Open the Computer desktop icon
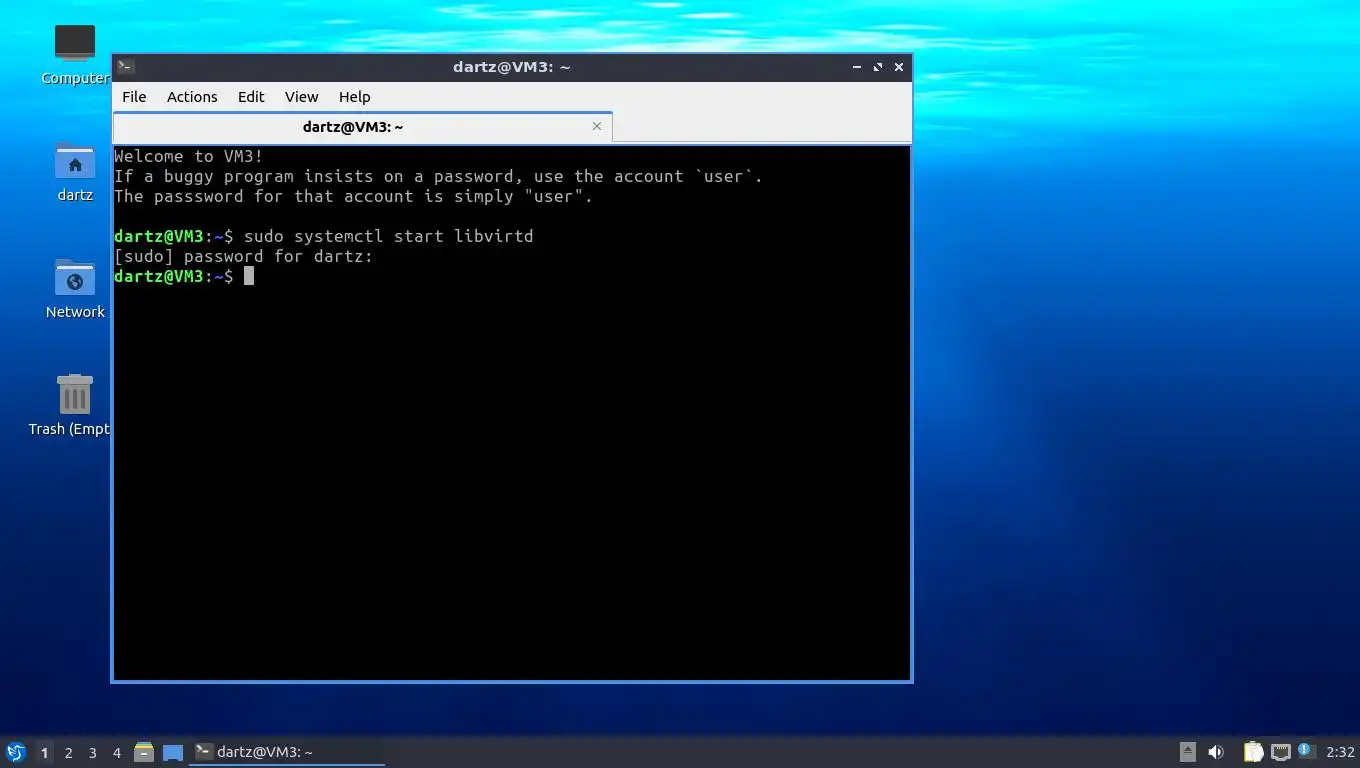Screen dimensions: 1360x768 pyautogui.click(x=75, y=54)
